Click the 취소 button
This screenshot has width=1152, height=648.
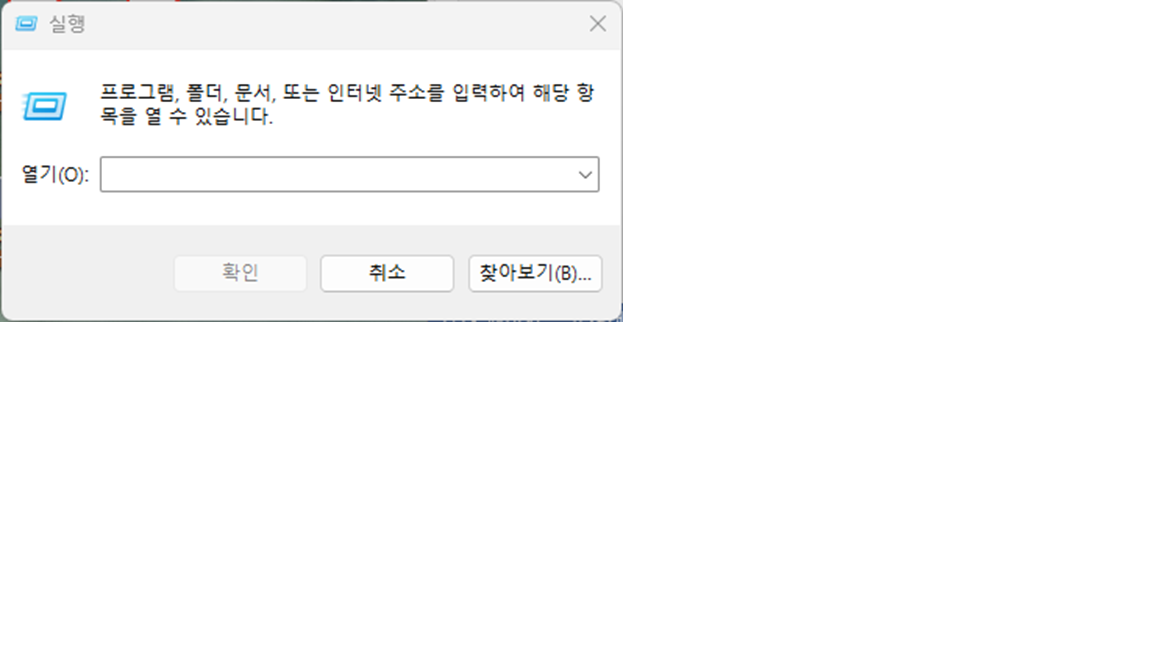point(387,273)
